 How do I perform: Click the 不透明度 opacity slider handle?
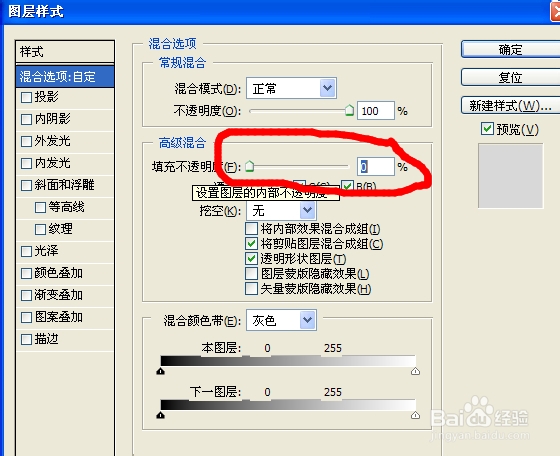[349, 110]
